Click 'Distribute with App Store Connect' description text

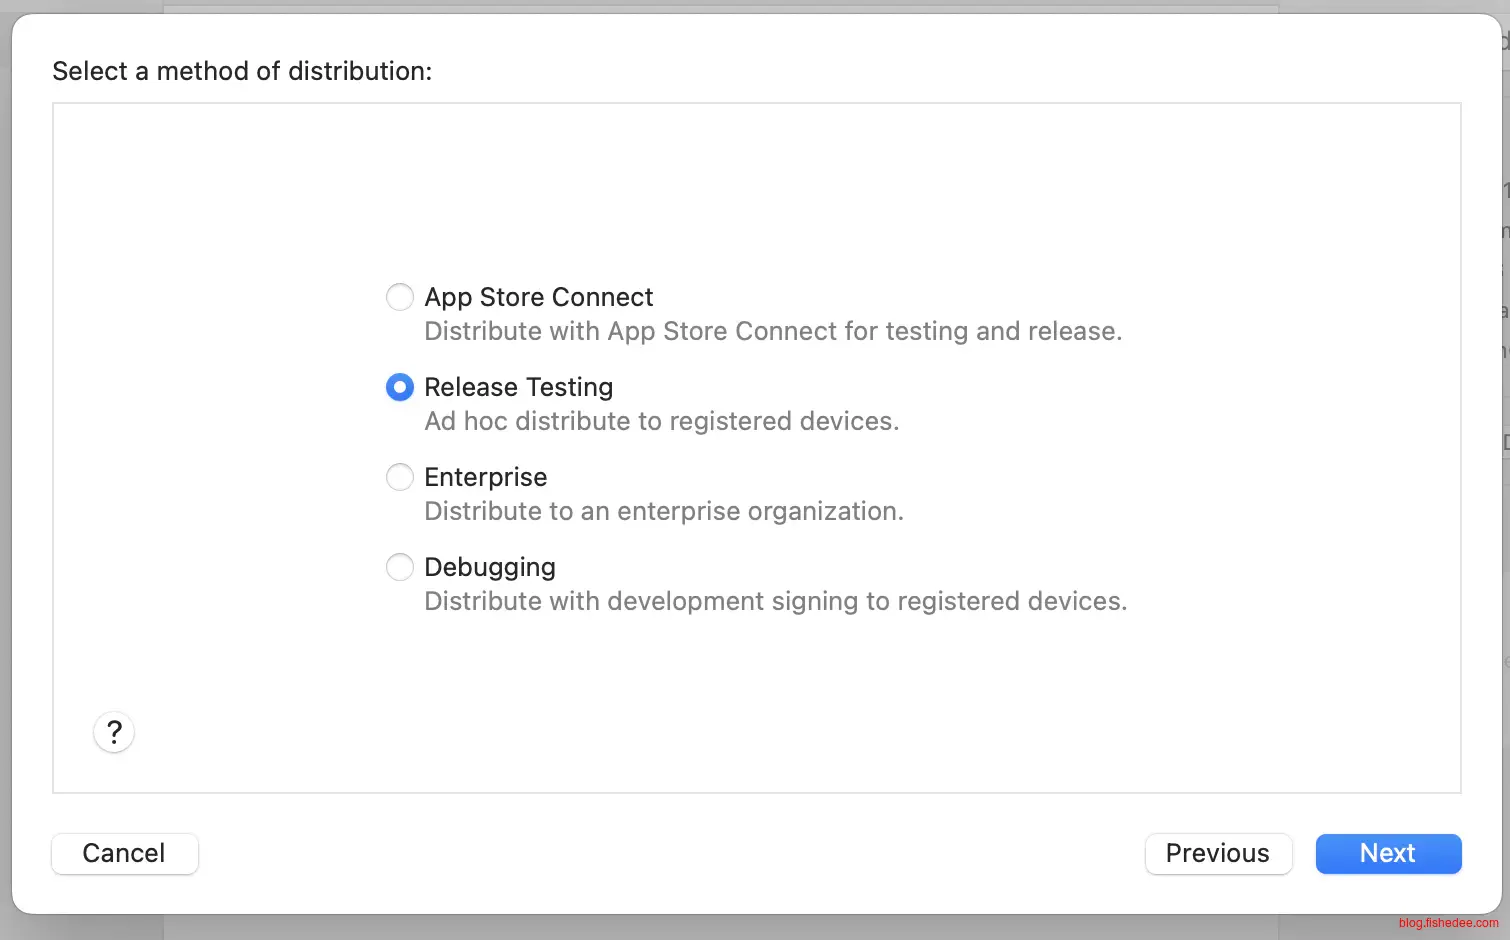(772, 331)
